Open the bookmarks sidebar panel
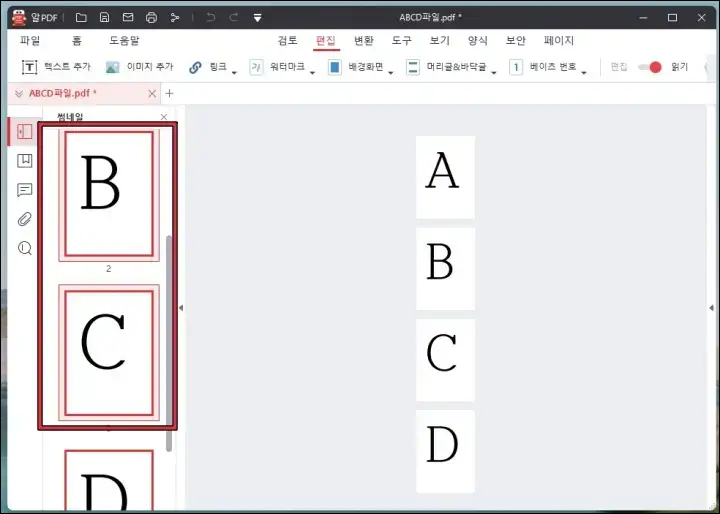 24,161
